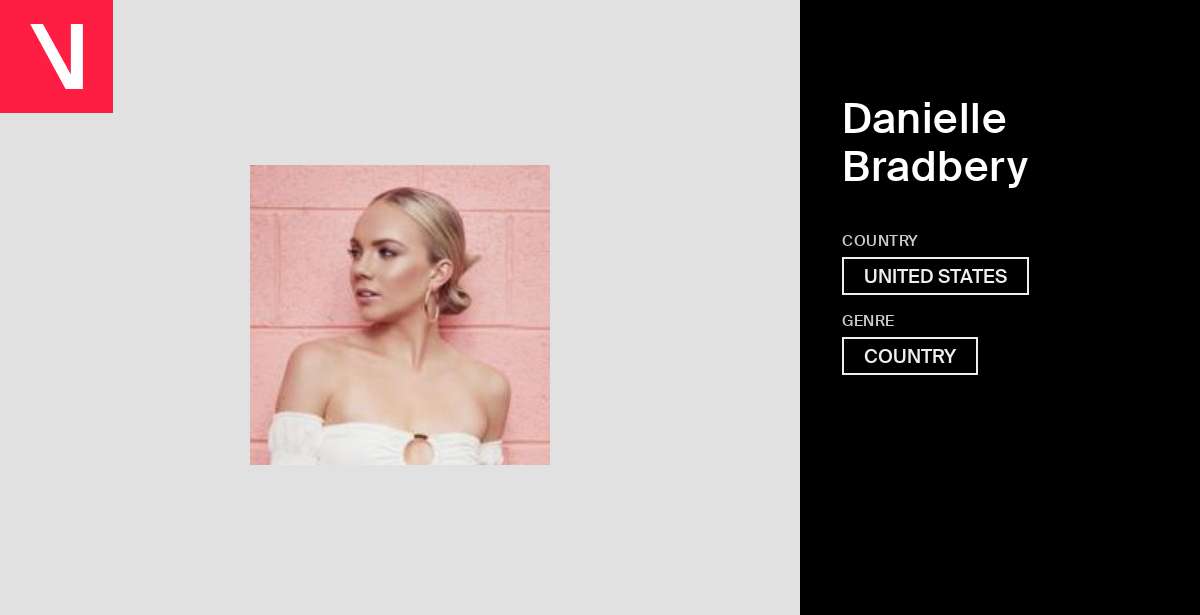
Task: Click the COUNTRY label above United States
Action: pos(880,241)
